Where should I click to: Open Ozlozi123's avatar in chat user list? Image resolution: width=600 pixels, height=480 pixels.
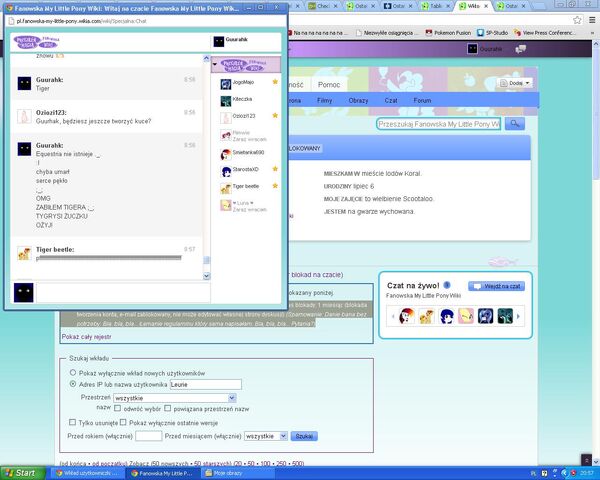[x=226, y=118]
